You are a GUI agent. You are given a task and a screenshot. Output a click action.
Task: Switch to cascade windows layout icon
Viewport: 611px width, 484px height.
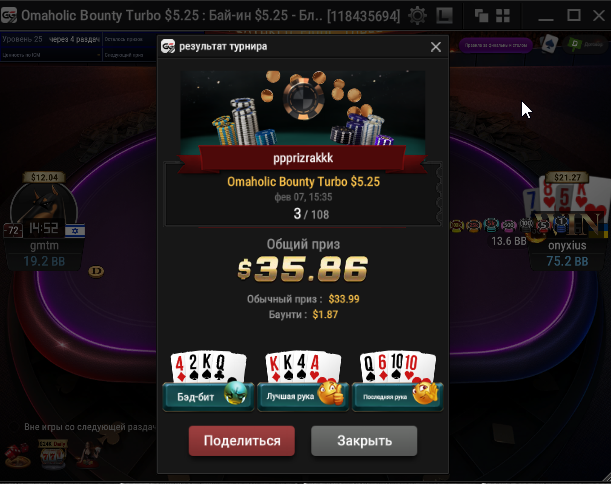(x=481, y=16)
